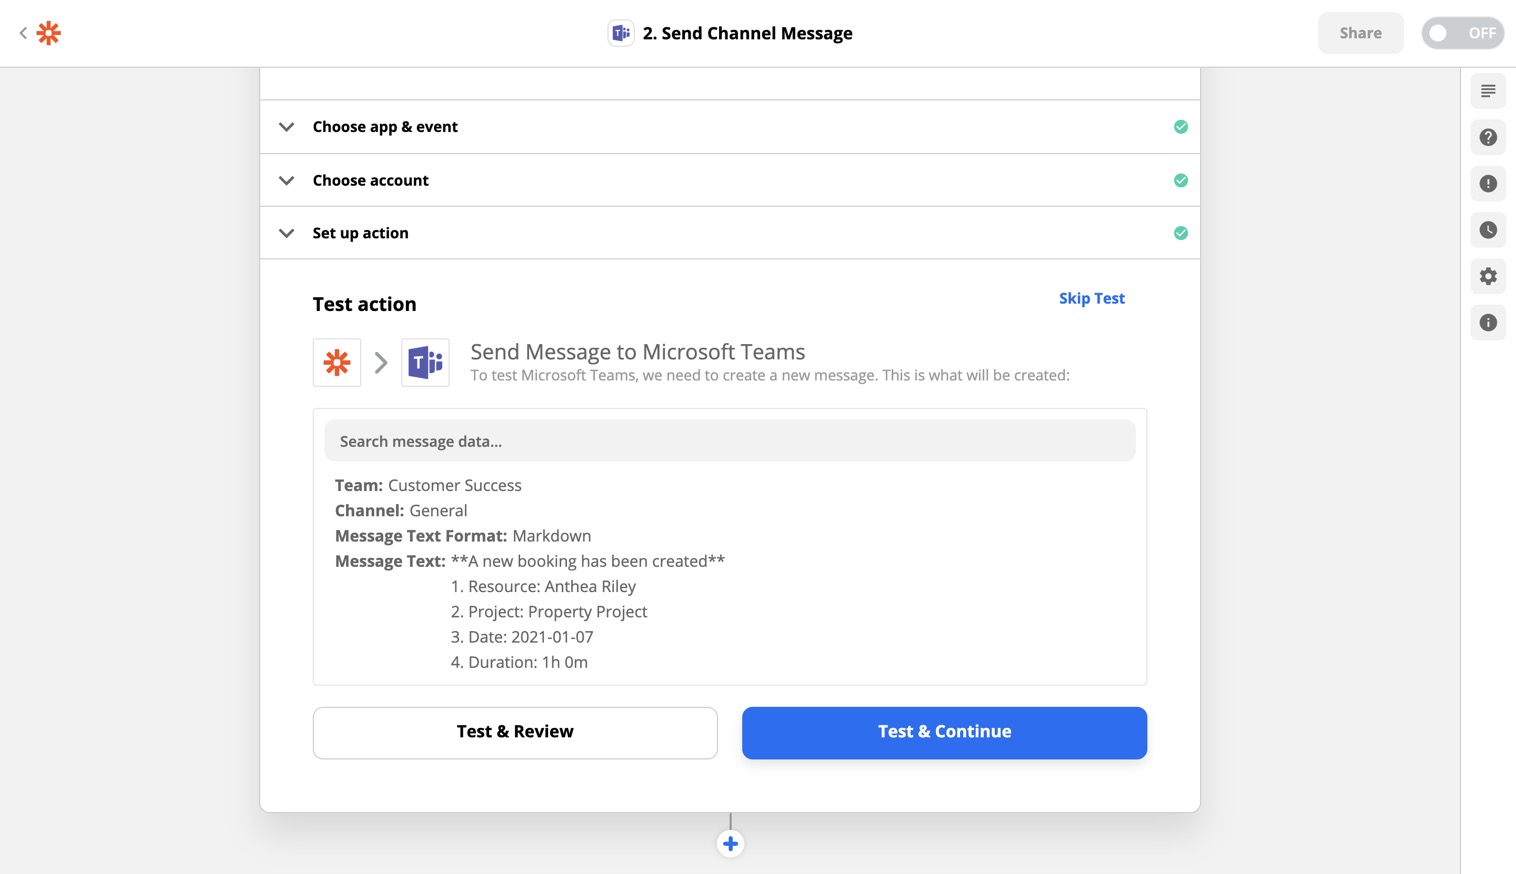Click the Team: Customer Success line
The height and width of the screenshot is (874, 1516).
[428, 485]
